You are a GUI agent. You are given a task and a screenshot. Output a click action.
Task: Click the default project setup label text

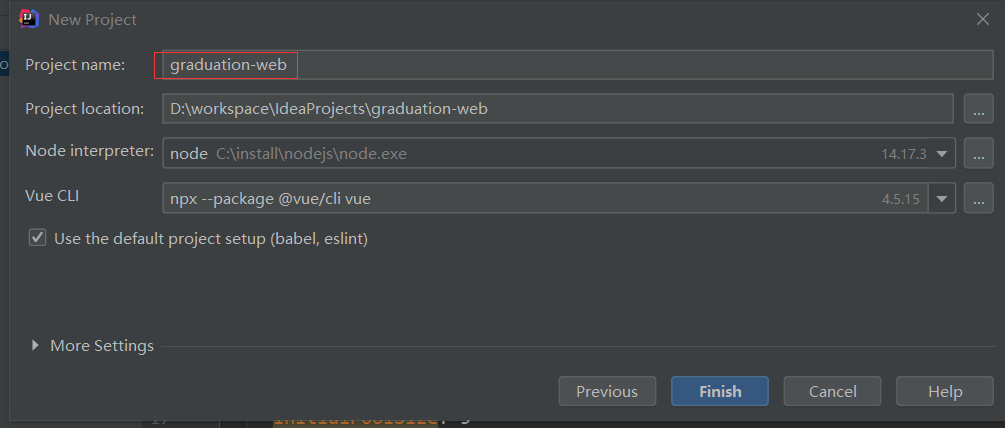tap(211, 239)
